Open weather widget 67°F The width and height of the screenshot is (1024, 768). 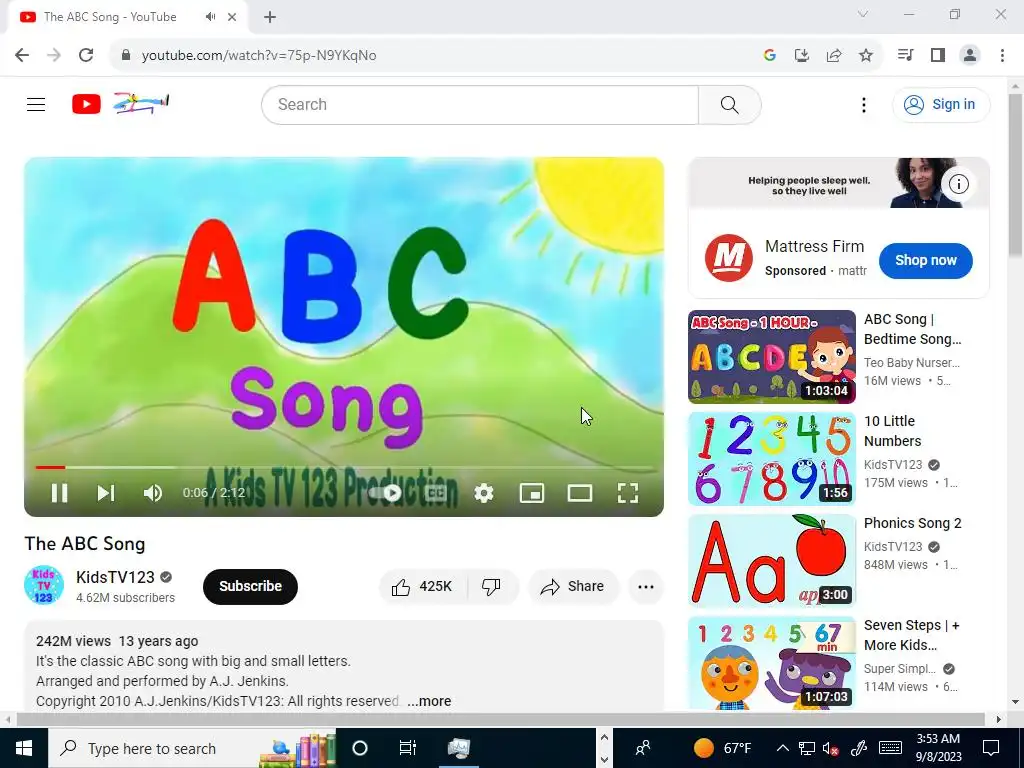click(x=722, y=748)
